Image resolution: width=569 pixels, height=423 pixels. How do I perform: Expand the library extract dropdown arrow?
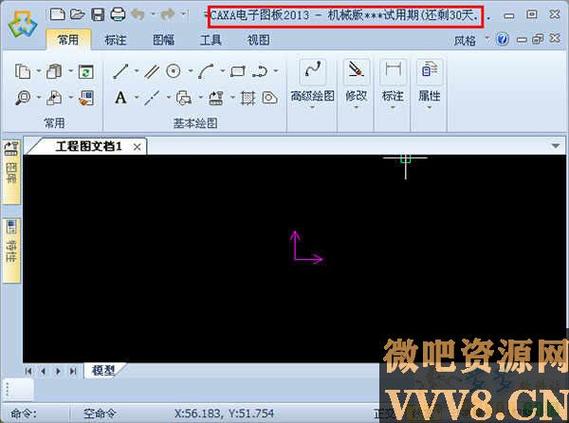[x=232, y=98]
